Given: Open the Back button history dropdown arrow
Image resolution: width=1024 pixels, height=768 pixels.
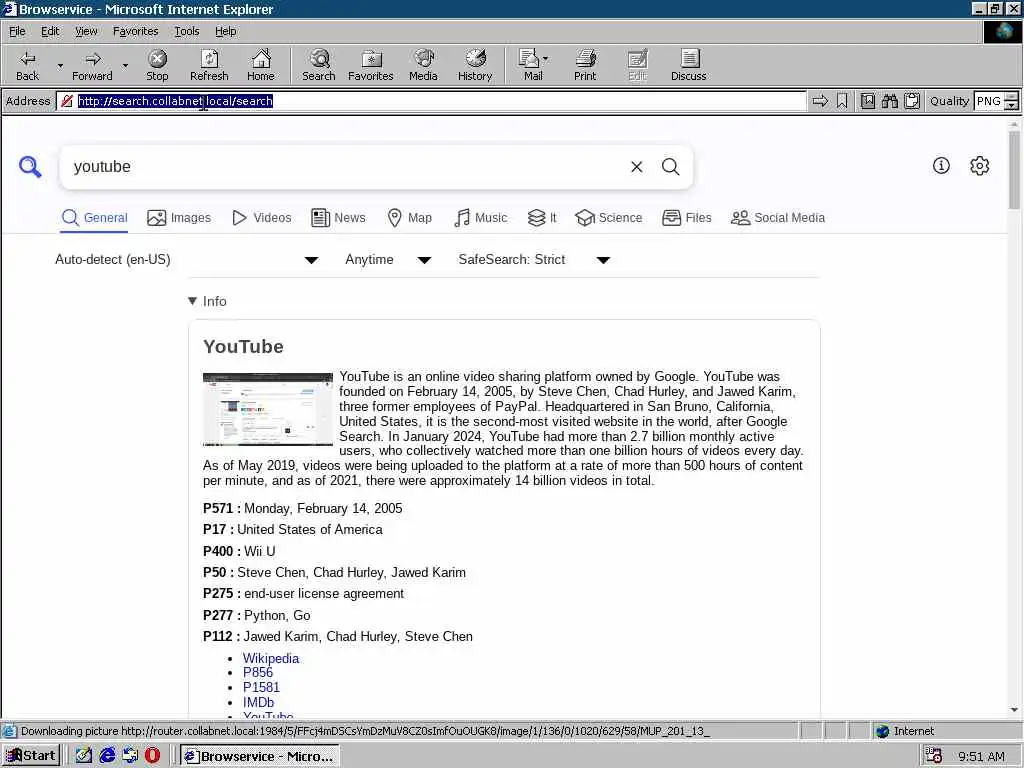Looking at the screenshot, I should 60,65.
